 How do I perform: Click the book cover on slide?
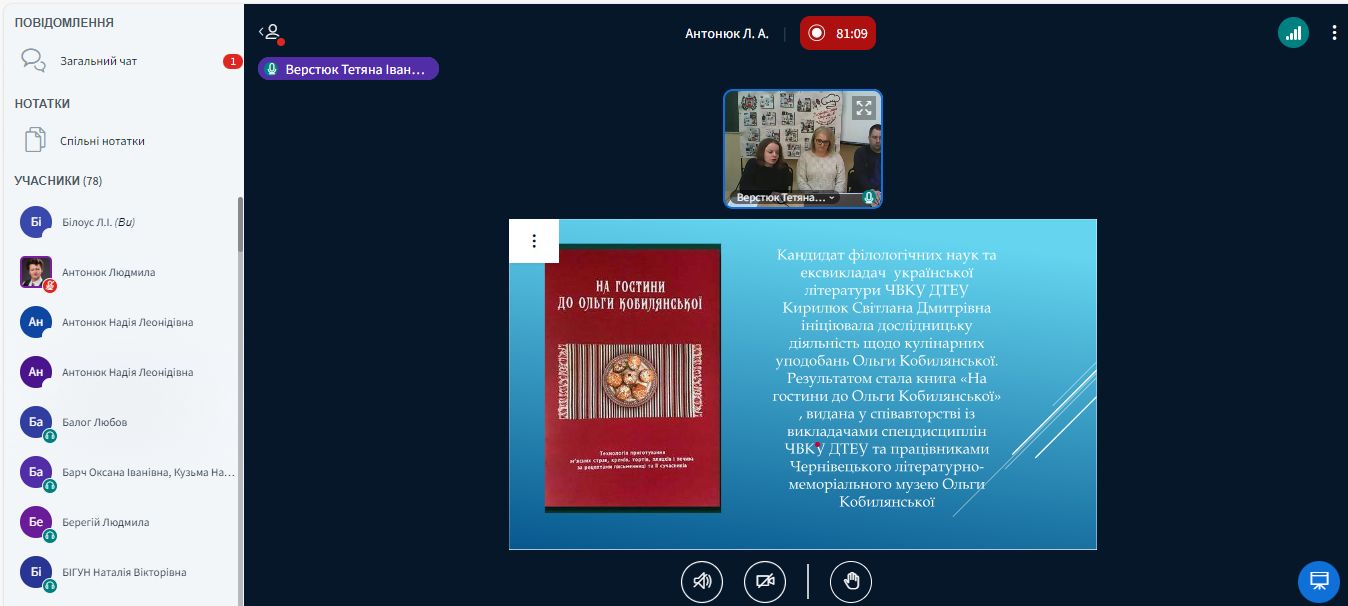(632, 378)
